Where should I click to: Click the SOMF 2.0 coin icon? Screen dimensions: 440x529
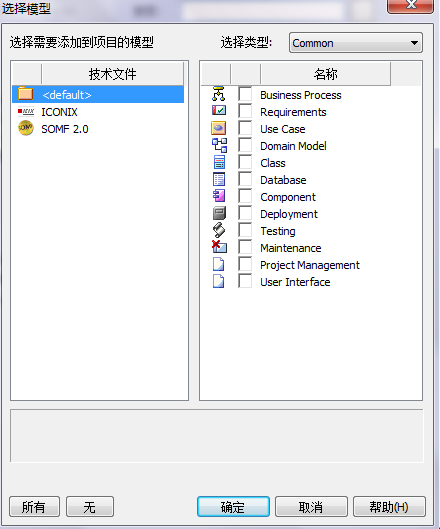pos(26,128)
